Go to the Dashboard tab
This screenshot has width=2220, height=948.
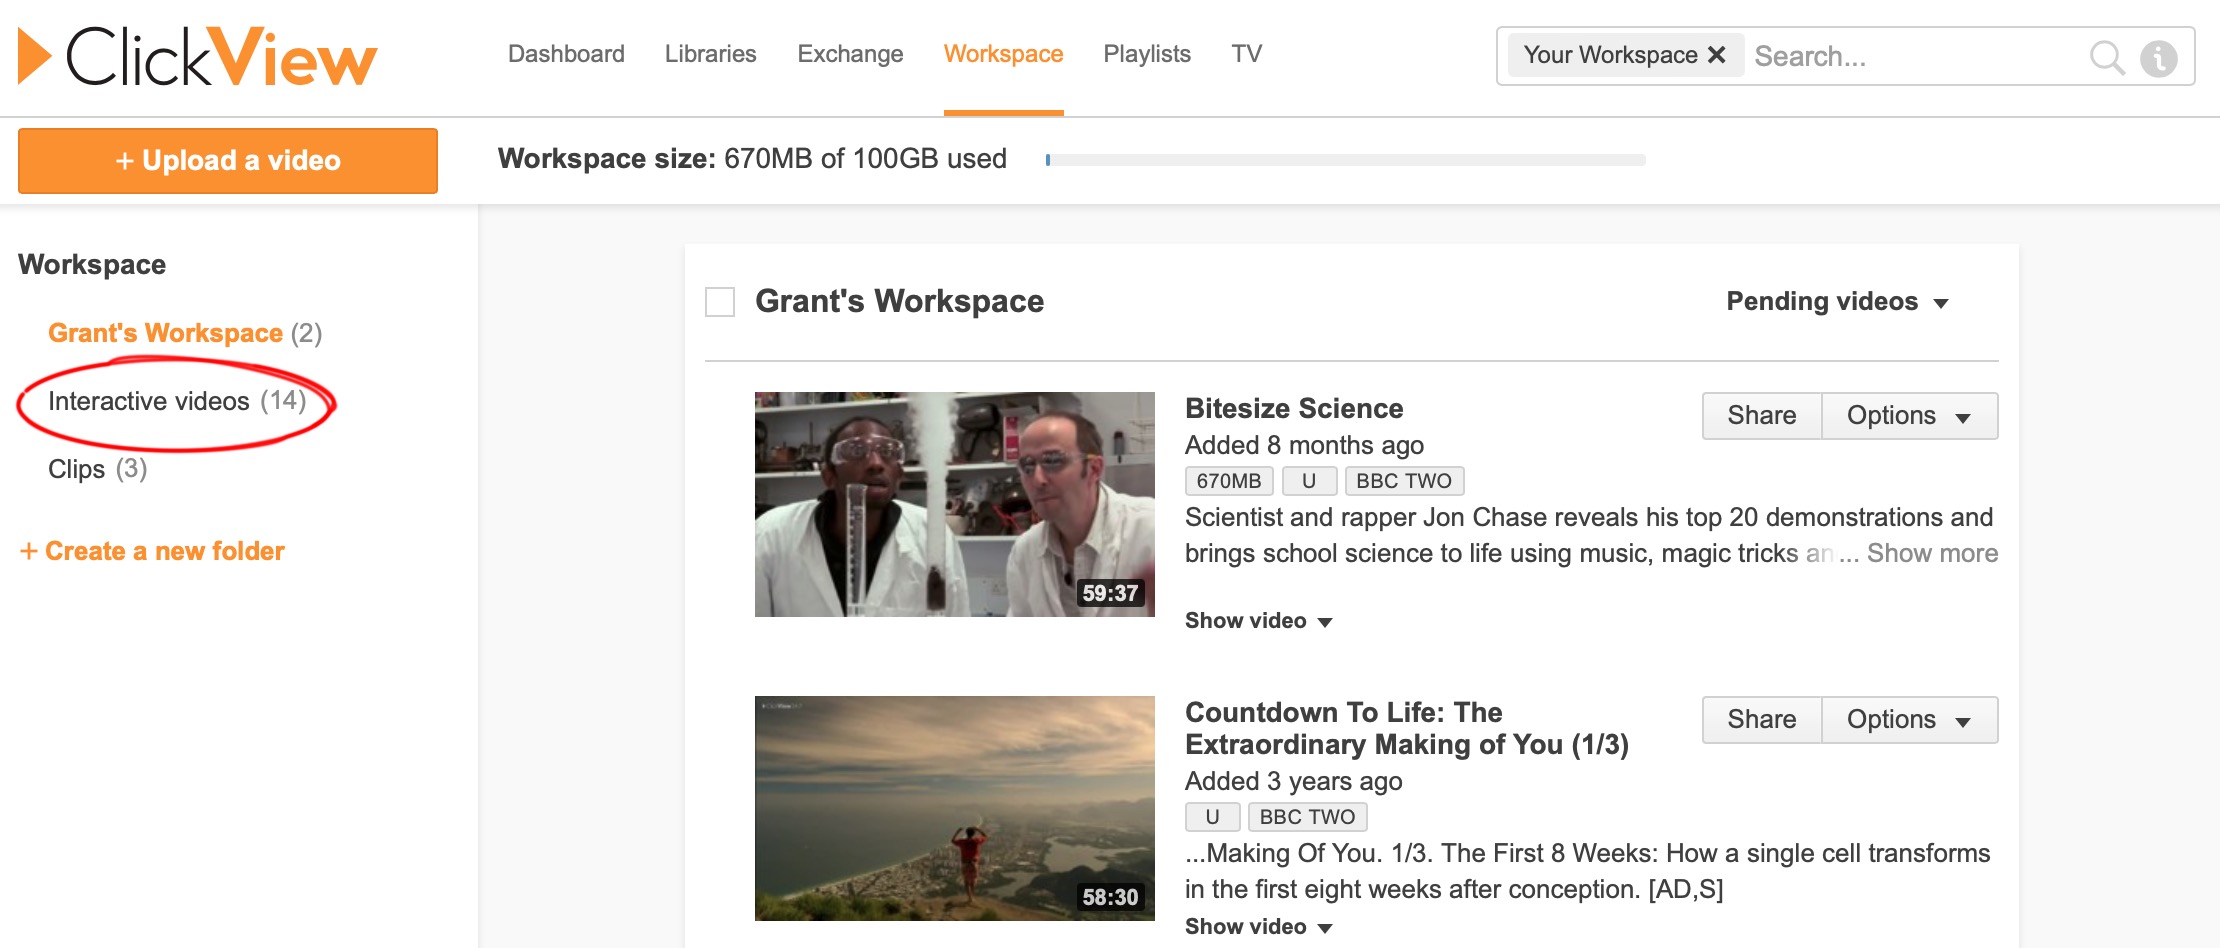[x=566, y=54]
